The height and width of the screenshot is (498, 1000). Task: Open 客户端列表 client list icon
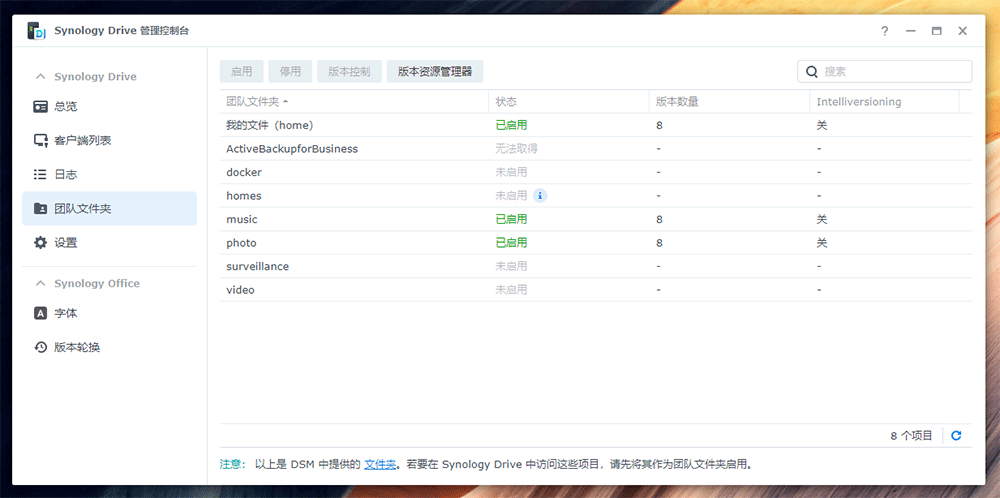[41, 140]
